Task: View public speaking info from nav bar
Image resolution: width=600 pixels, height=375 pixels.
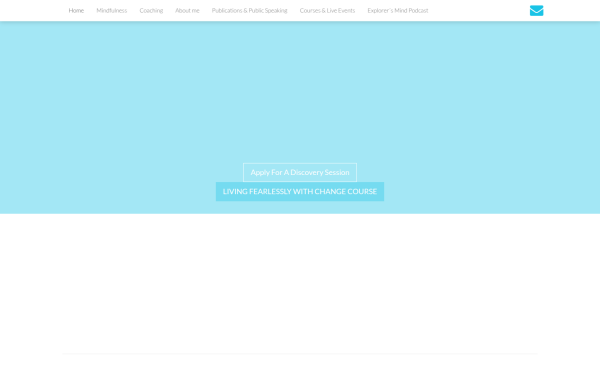Action: (249, 11)
